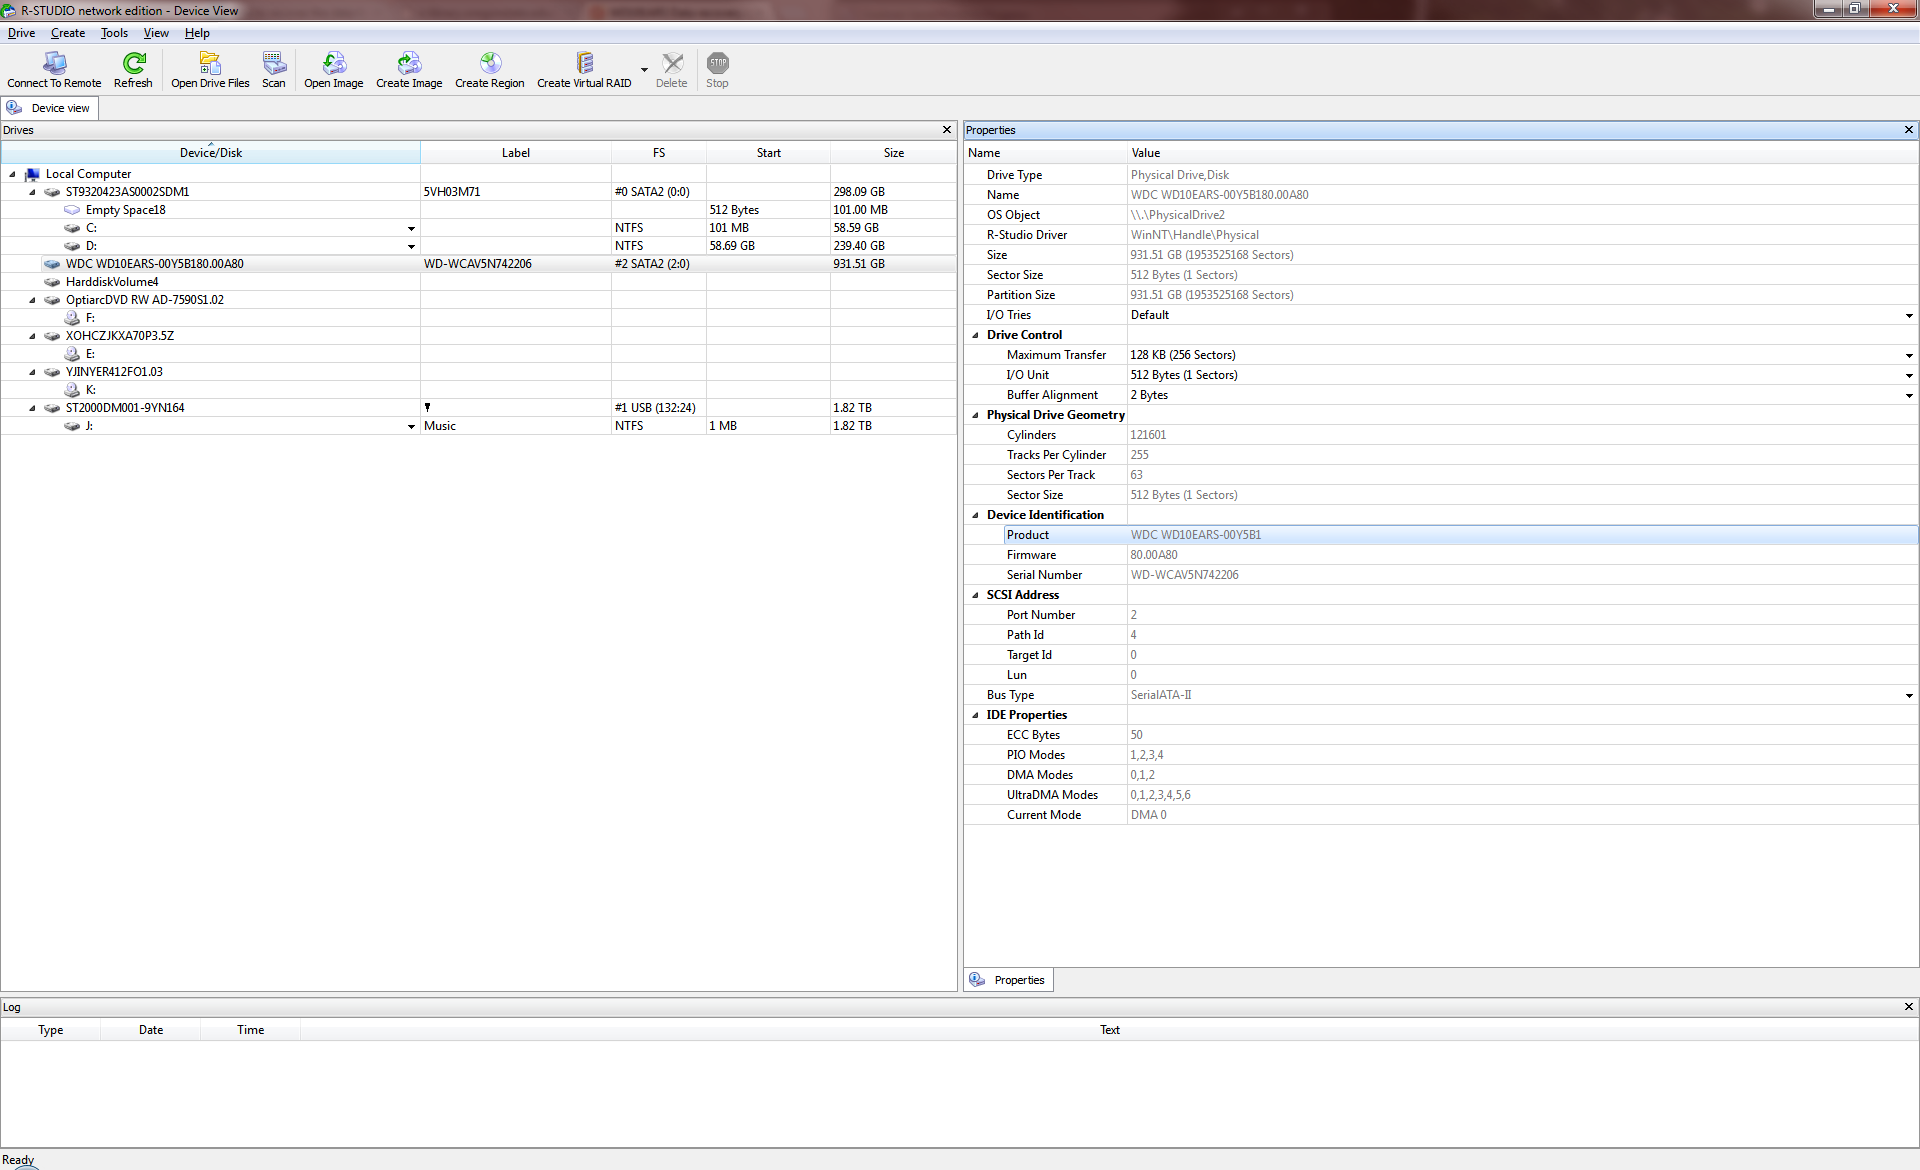
Task: Open the Create Virtual RAID dropdown arrow
Action: pyautogui.click(x=644, y=70)
